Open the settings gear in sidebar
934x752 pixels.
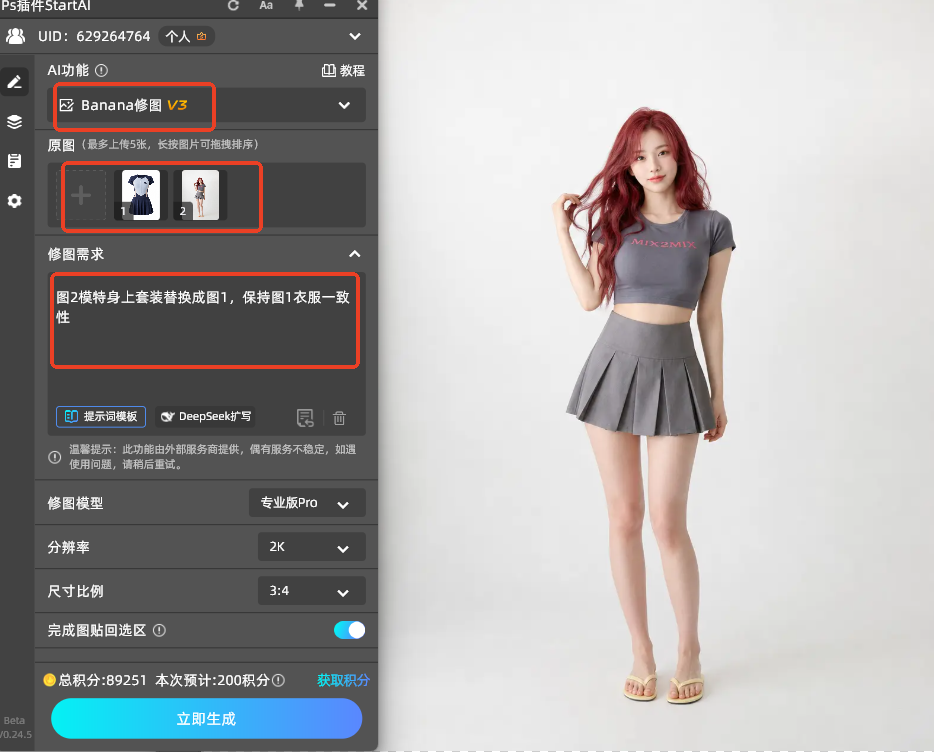pyautogui.click(x=14, y=201)
